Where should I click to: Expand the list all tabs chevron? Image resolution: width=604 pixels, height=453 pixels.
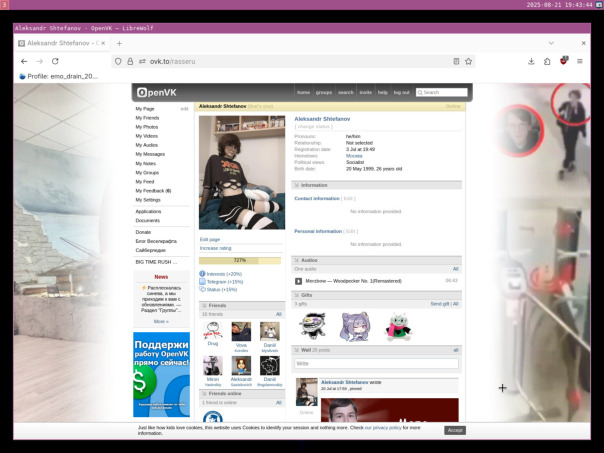click(x=551, y=43)
